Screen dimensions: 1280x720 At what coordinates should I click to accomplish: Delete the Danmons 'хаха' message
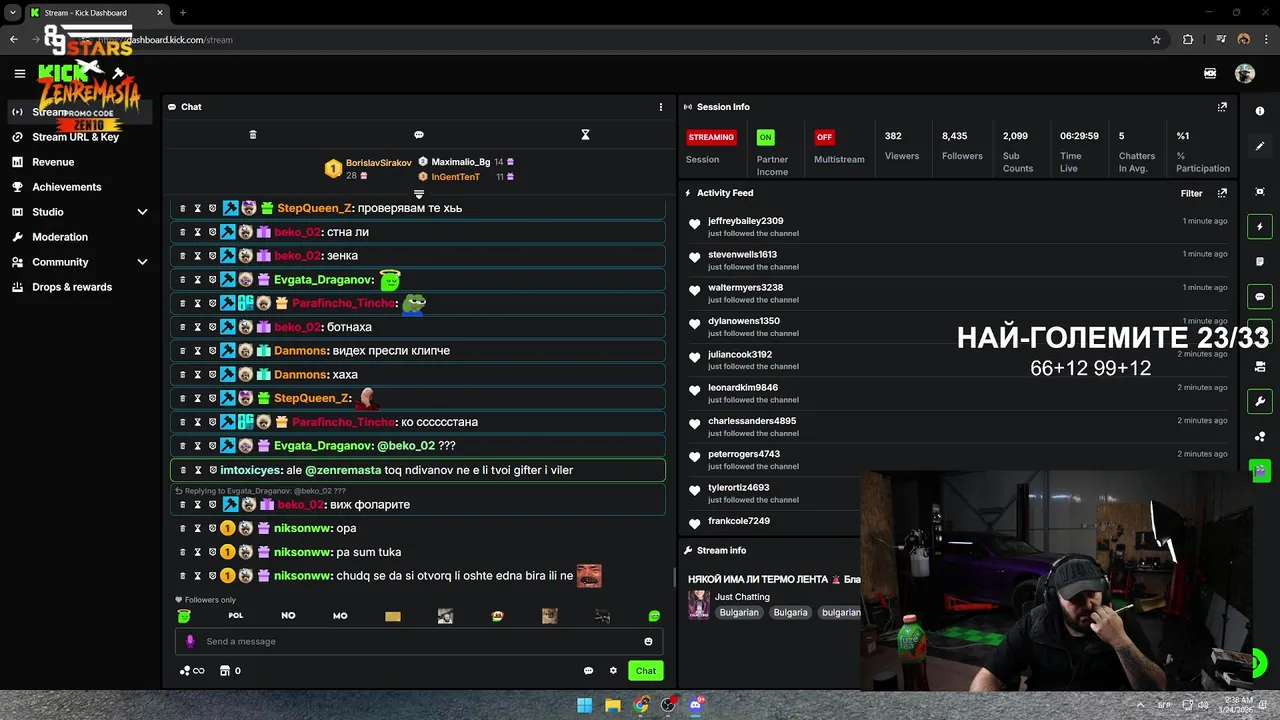click(x=182, y=375)
